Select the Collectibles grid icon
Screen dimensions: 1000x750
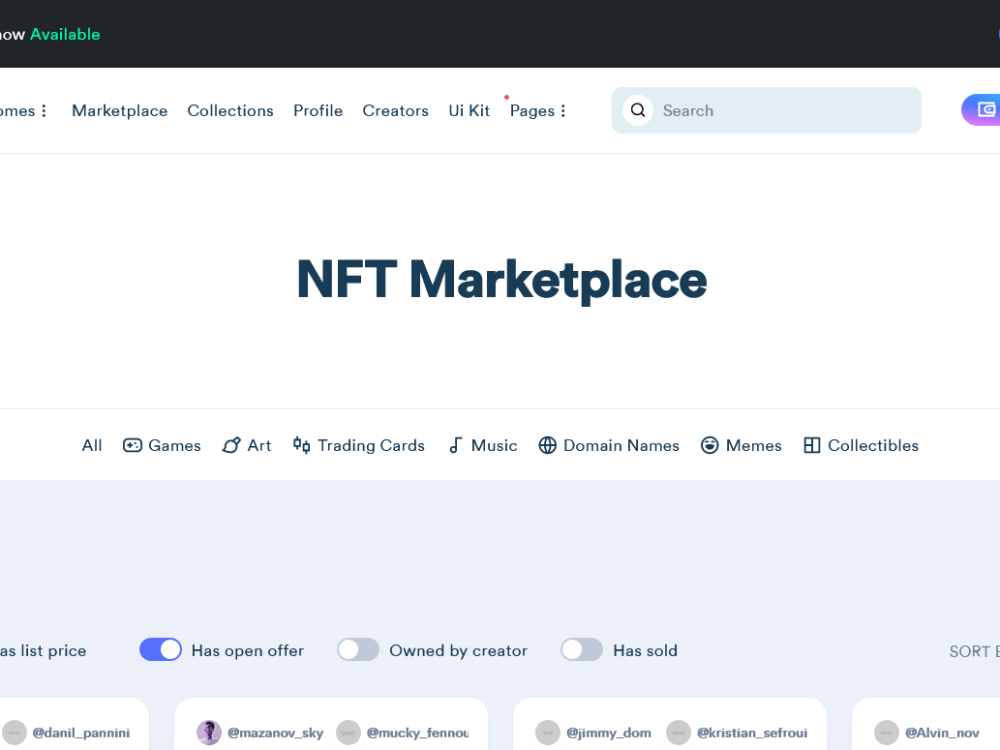[x=812, y=445]
